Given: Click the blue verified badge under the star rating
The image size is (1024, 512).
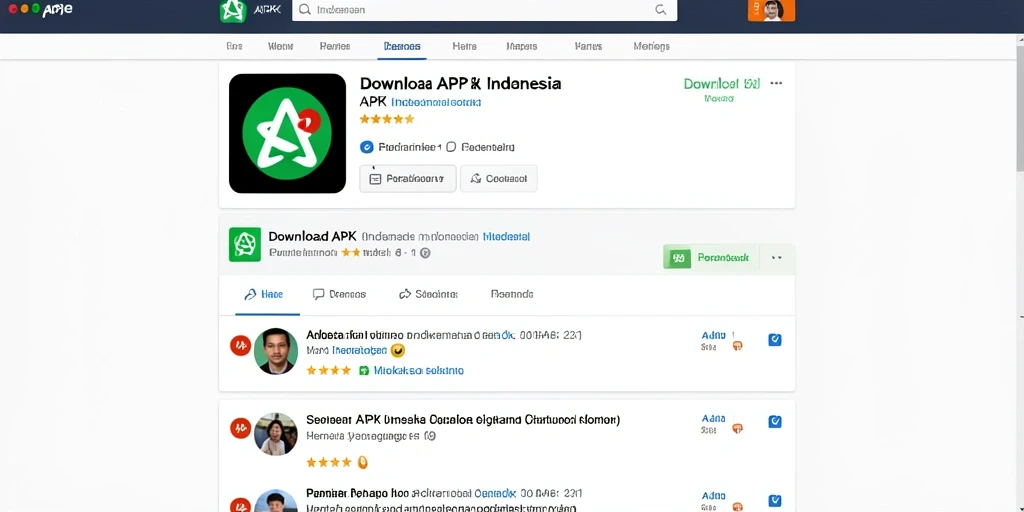Looking at the screenshot, I should (x=366, y=147).
